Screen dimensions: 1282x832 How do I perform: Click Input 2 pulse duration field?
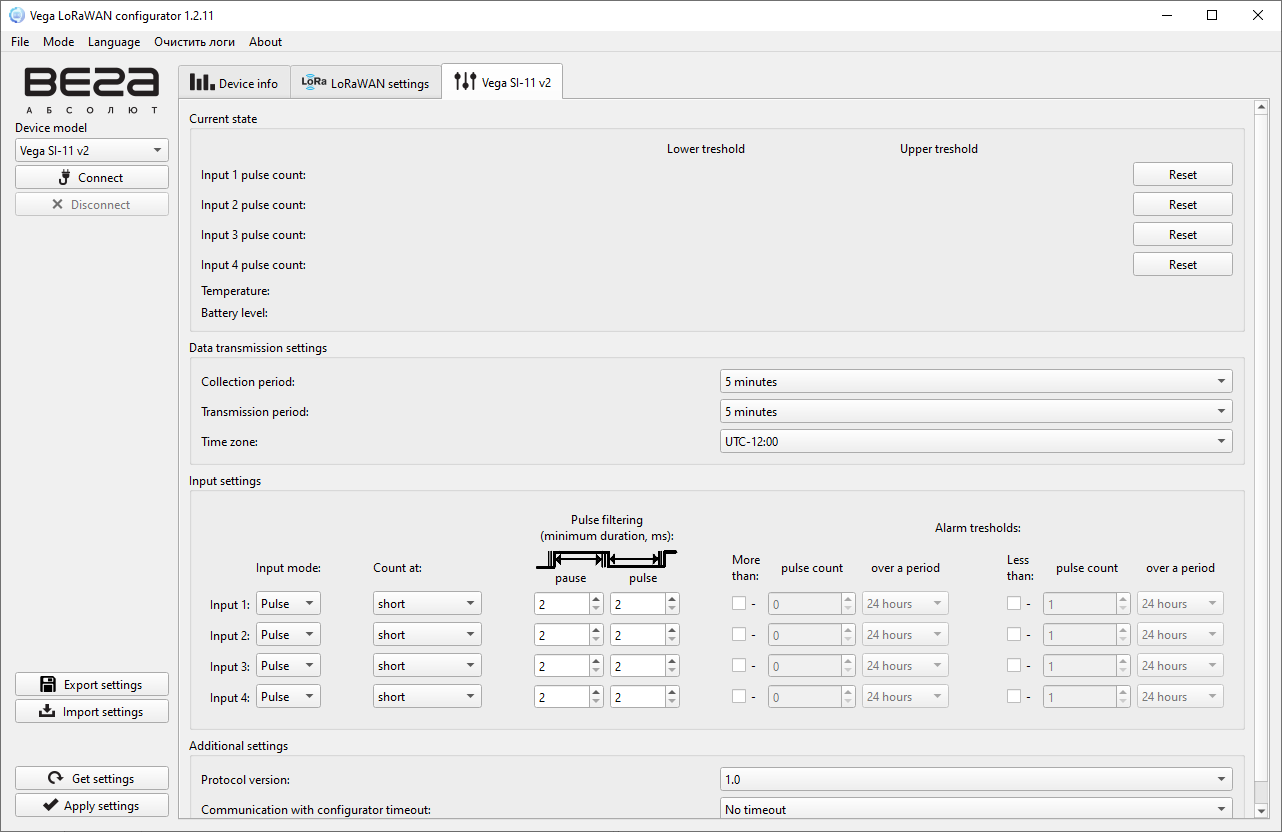point(638,635)
